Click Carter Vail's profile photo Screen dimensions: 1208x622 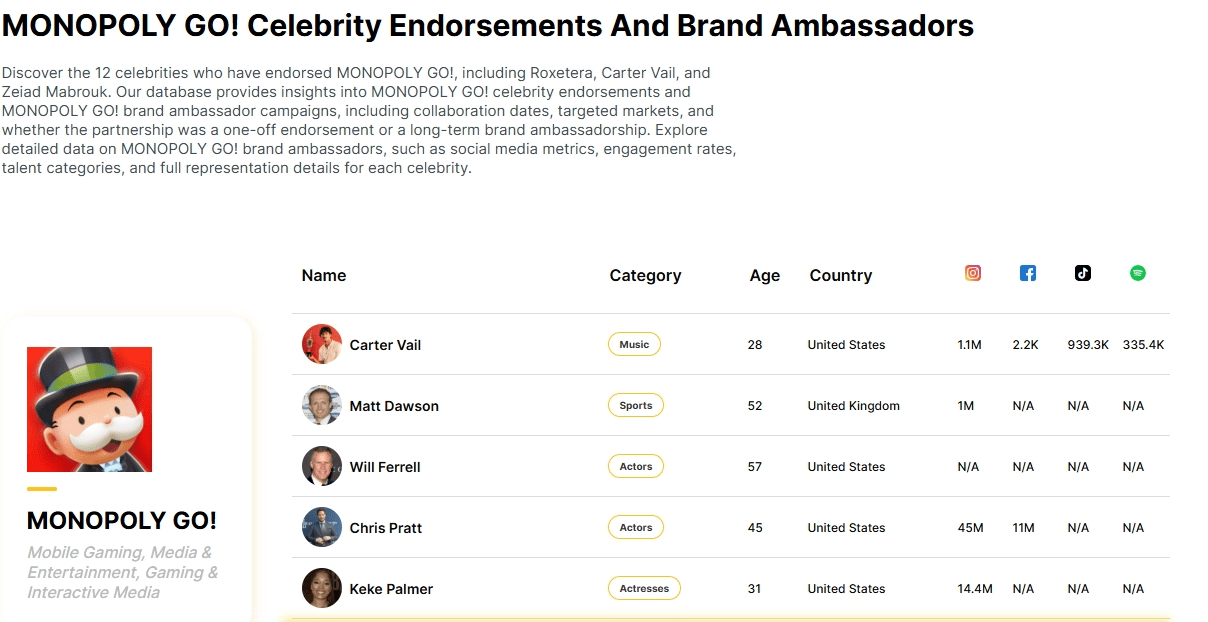point(322,344)
